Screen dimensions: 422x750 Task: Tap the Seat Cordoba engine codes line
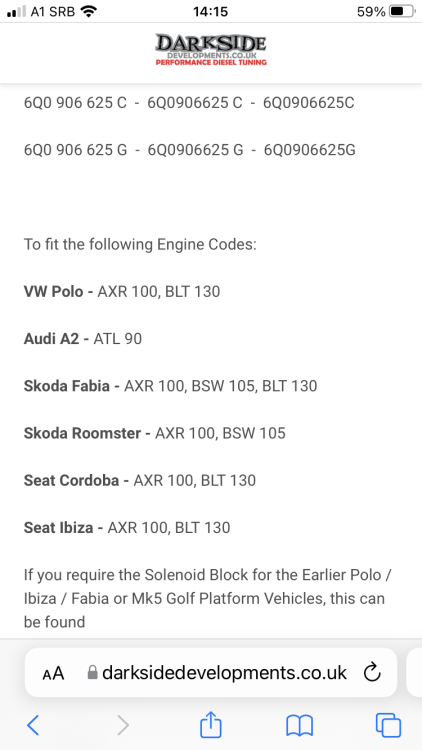pos(140,480)
